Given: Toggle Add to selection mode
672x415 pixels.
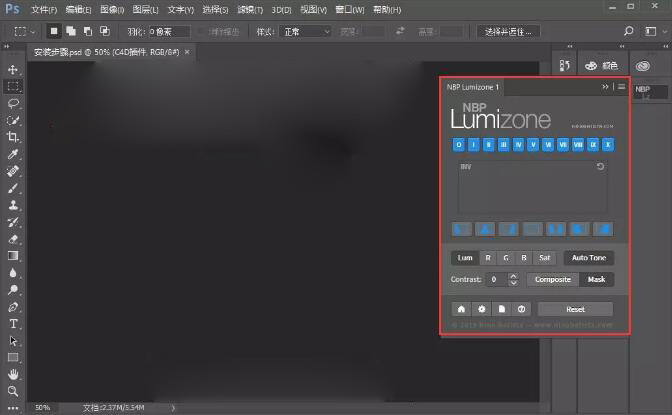Looking at the screenshot, I should [x=71, y=31].
